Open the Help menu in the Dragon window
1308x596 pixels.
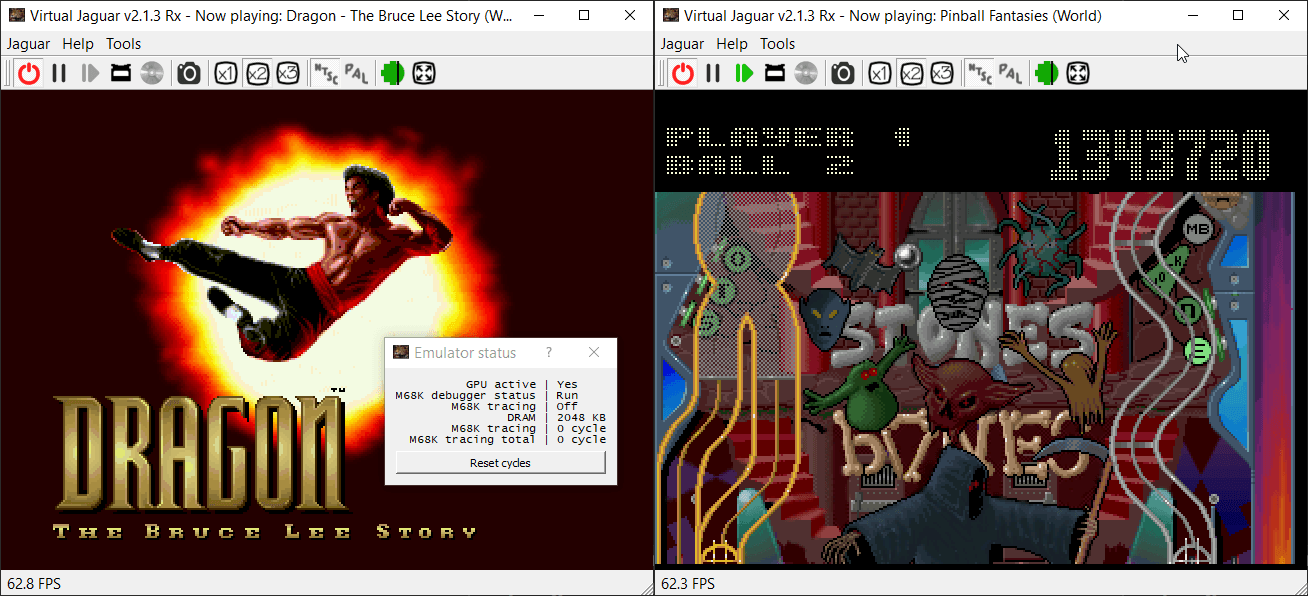click(x=78, y=44)
